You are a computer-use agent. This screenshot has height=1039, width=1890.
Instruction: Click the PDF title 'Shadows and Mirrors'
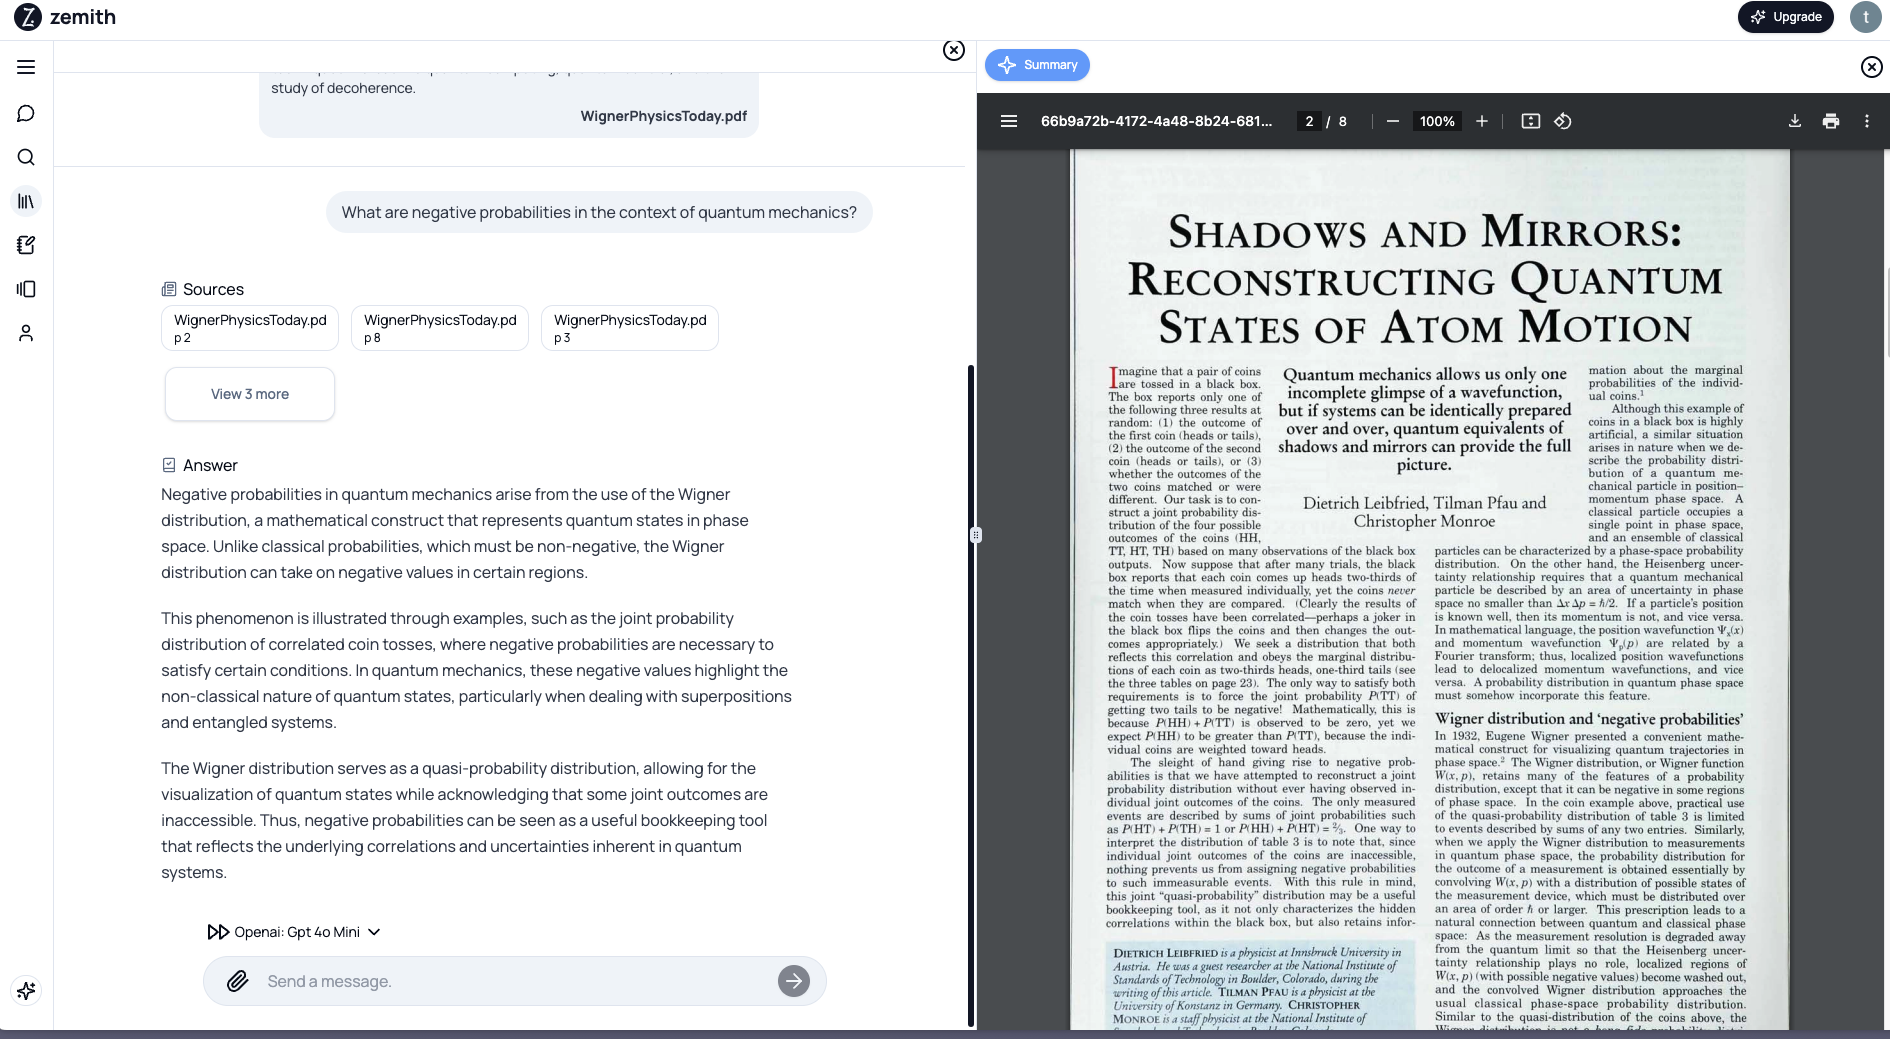[x=1425, y=279]
